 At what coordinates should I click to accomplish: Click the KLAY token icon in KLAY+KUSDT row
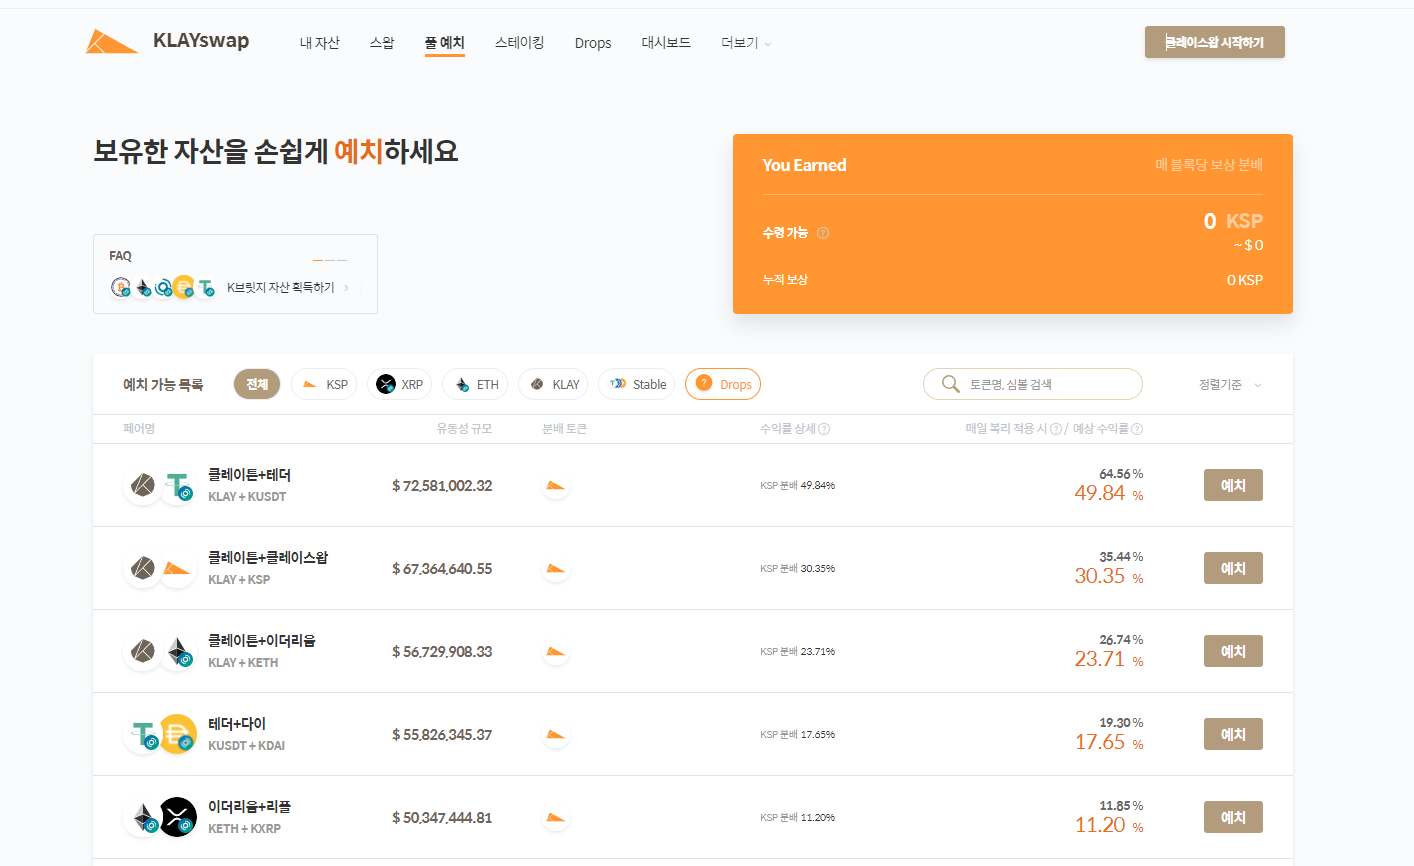(x=143, y=486)
